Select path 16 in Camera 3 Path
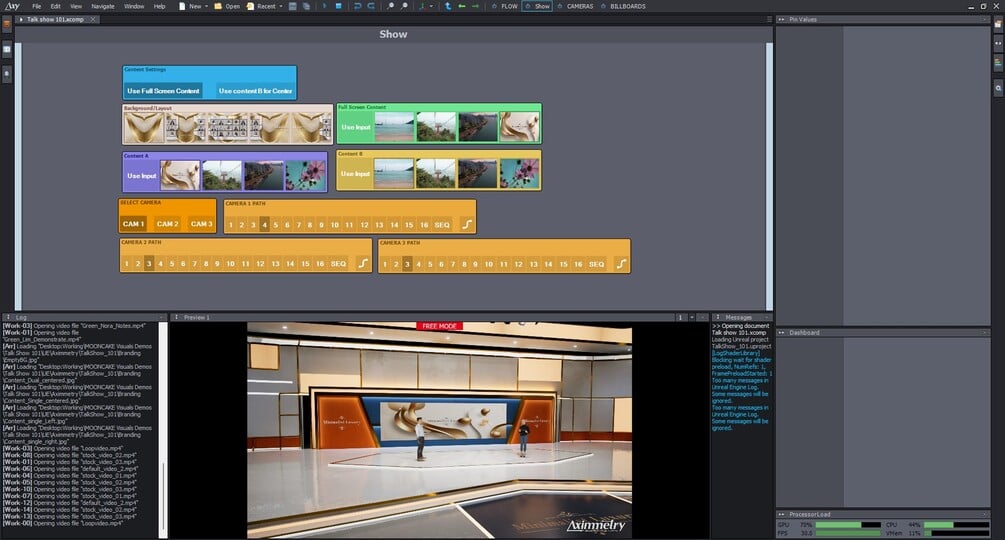 pyautogui.click(x=578, y=264)
